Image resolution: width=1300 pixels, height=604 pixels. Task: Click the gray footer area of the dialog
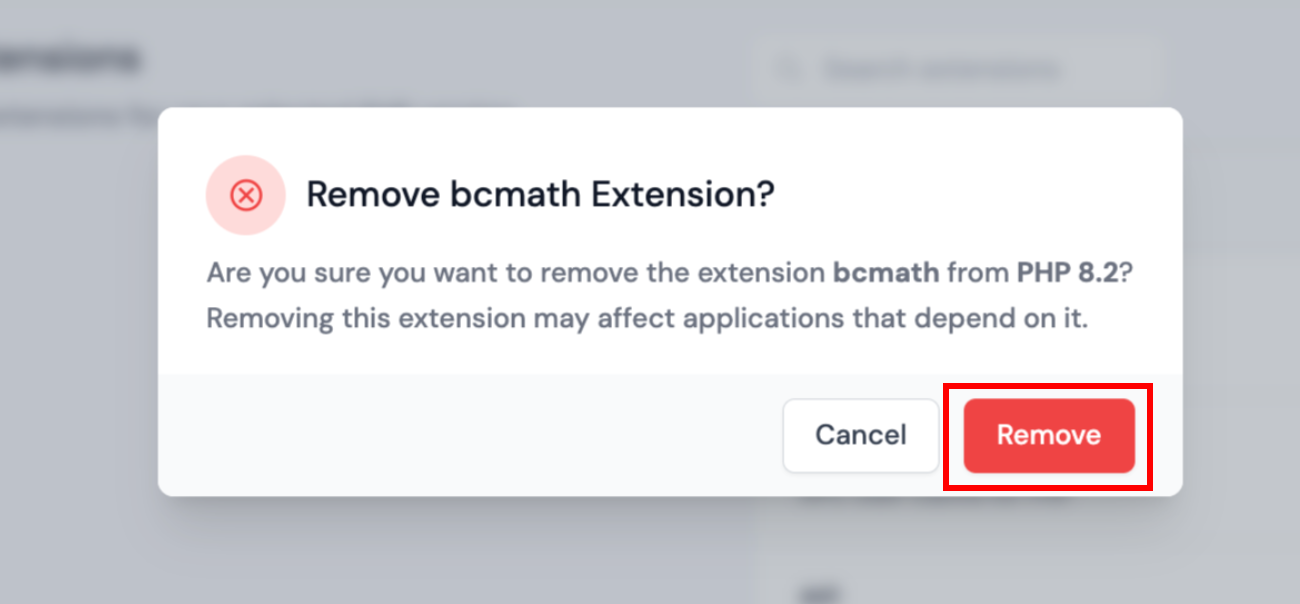[400, 435]
